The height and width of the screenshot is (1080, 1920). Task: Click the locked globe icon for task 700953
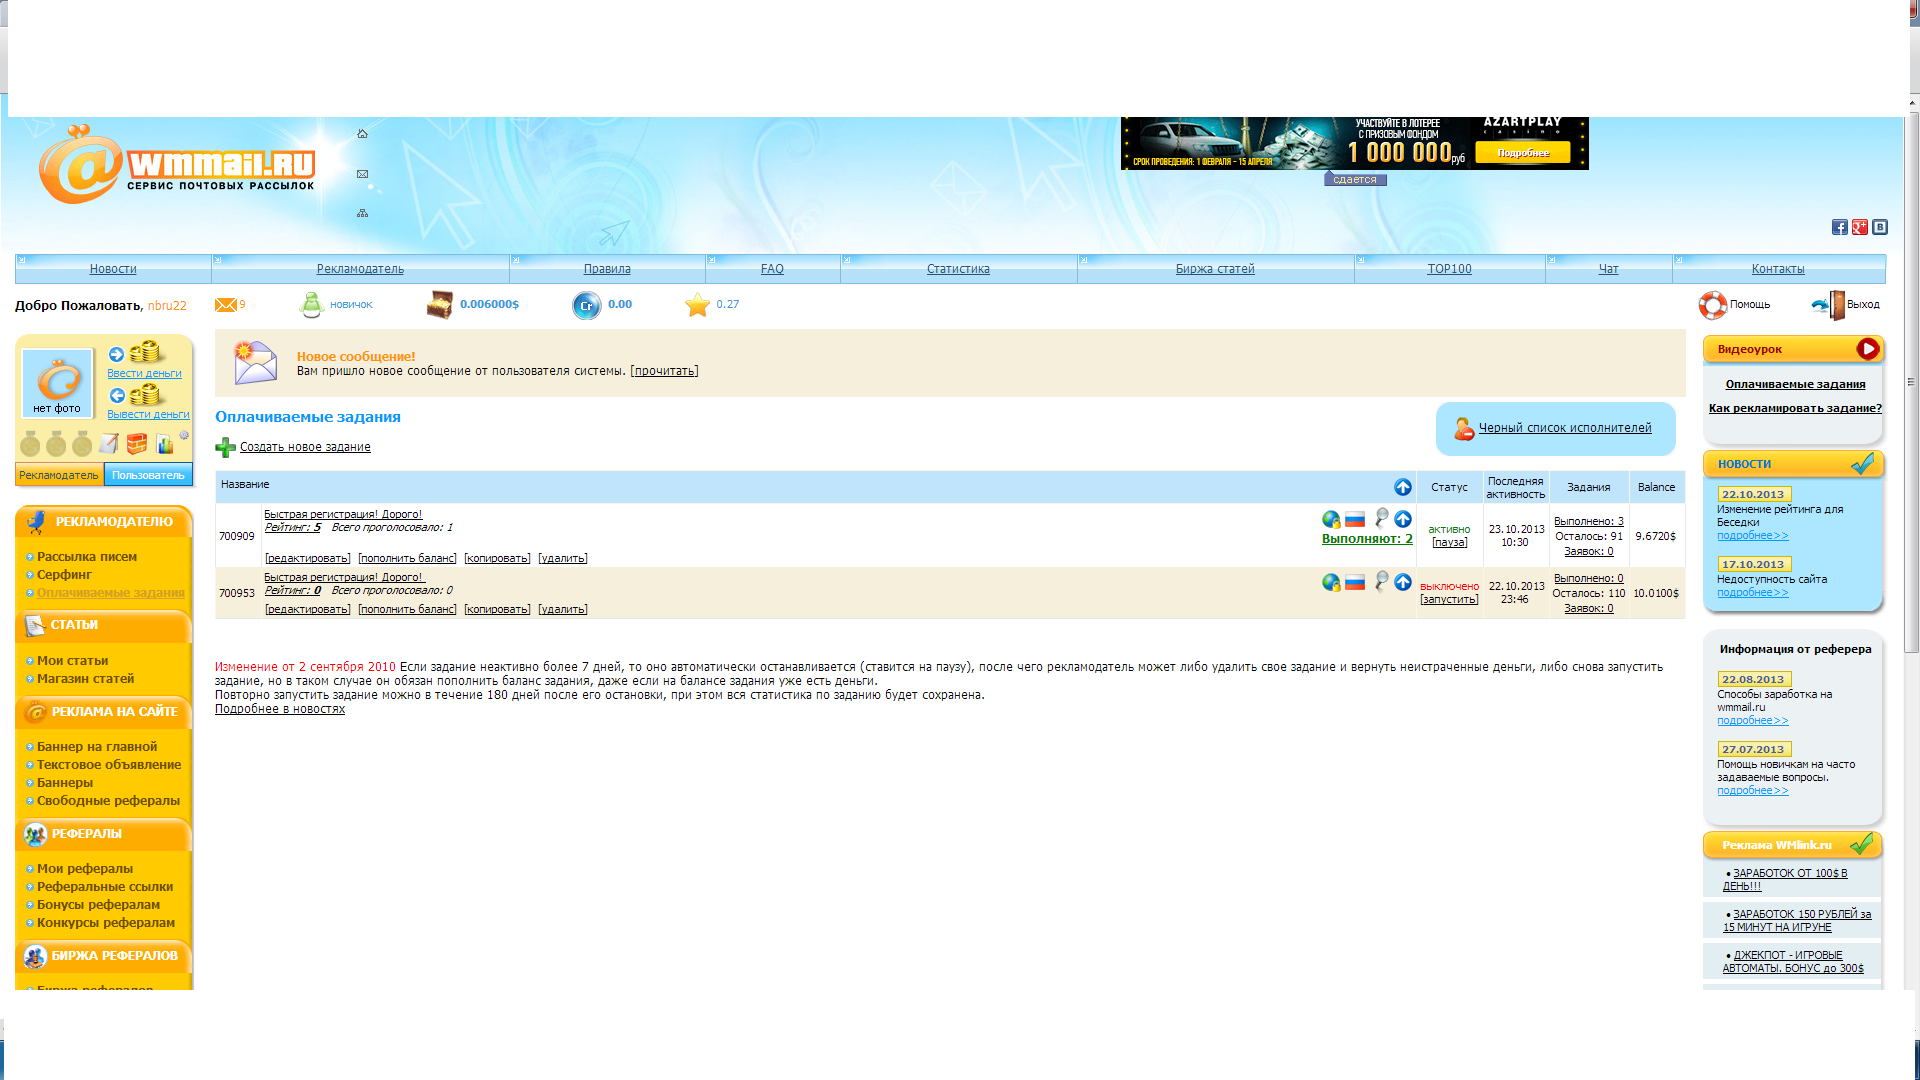coord(1331,582)
